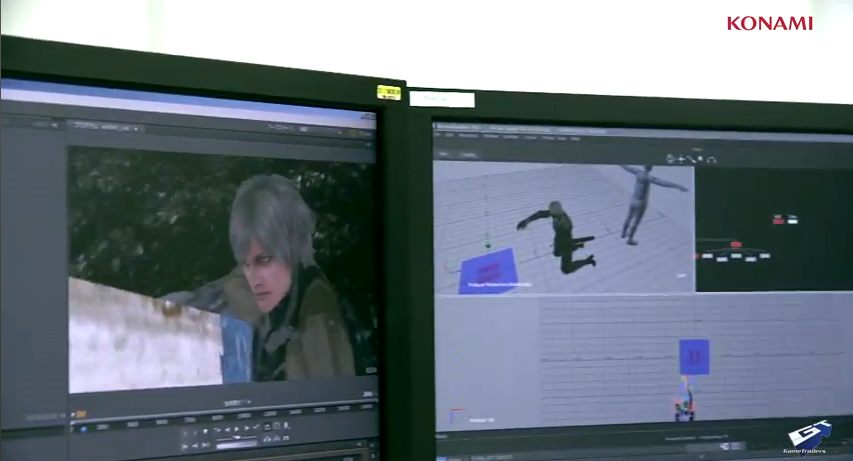Click the blue round icon at the timeline ruler start
853x461 pixels.
[x=84, y=429]
